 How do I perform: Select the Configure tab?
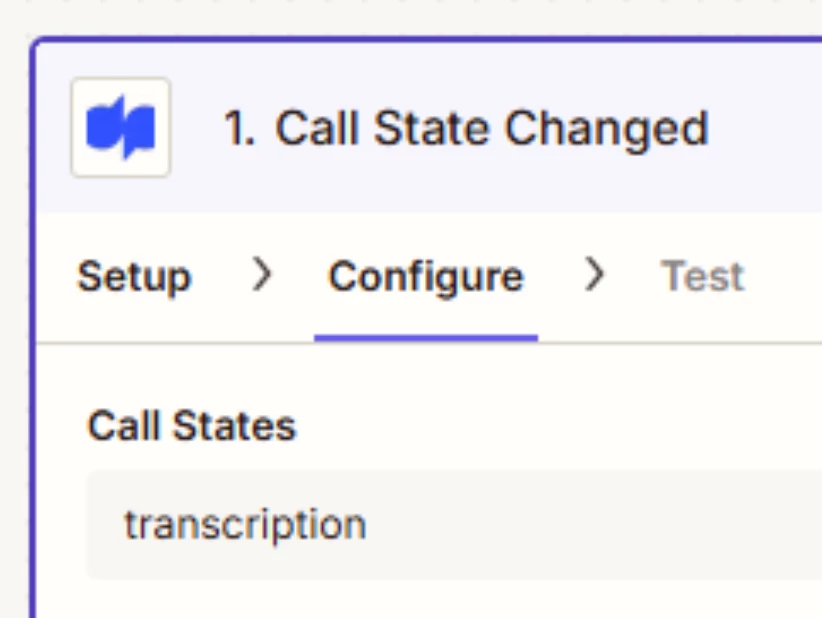point(426,276)
